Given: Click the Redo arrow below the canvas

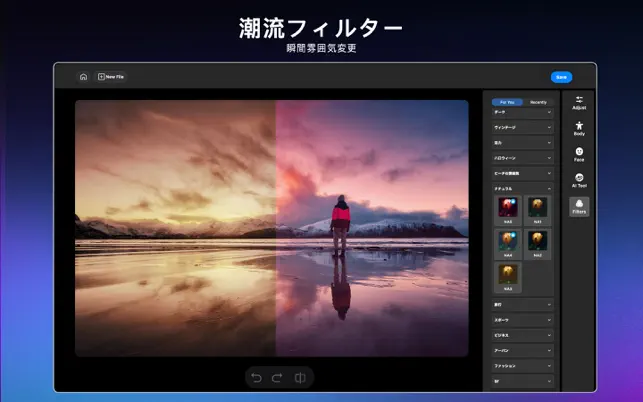Looking at the screenshot, I should 278,377.
